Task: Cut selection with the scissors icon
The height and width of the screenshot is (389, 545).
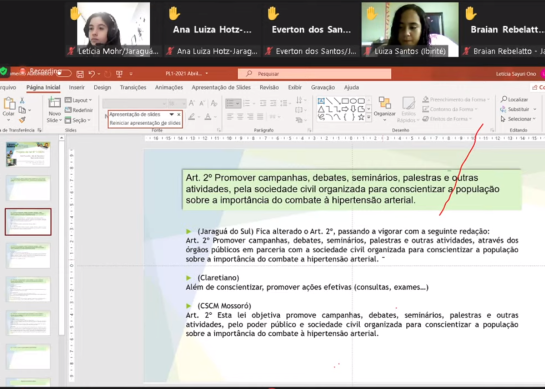Action: (22, 100)
